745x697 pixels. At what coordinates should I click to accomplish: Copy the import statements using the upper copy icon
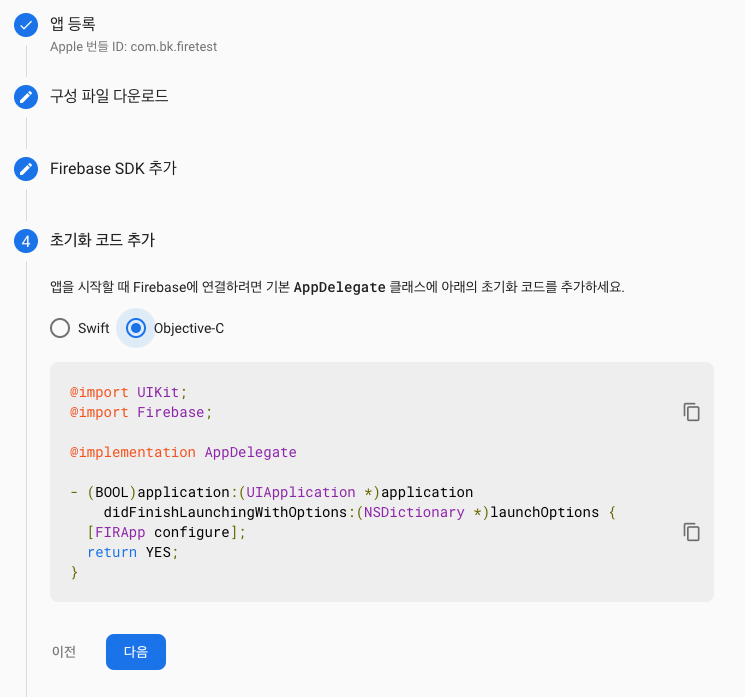pyautogui.click(x=691, y=412)
